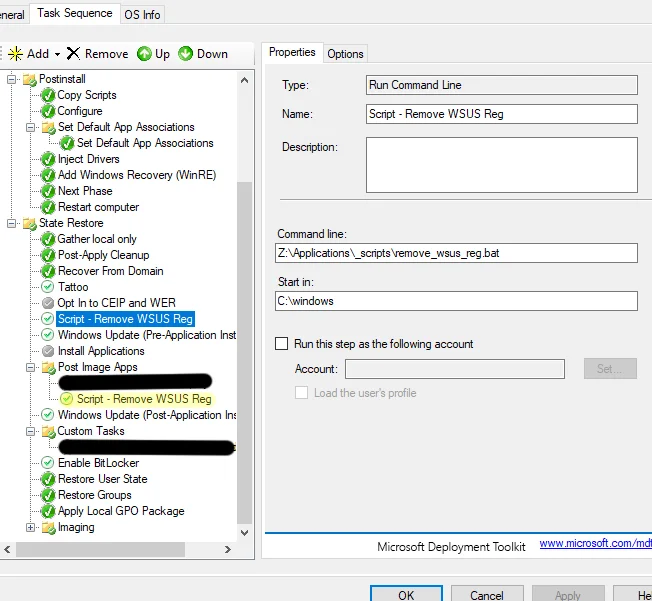
Task: Open the OS Info tab
Action: pos(142,15)
